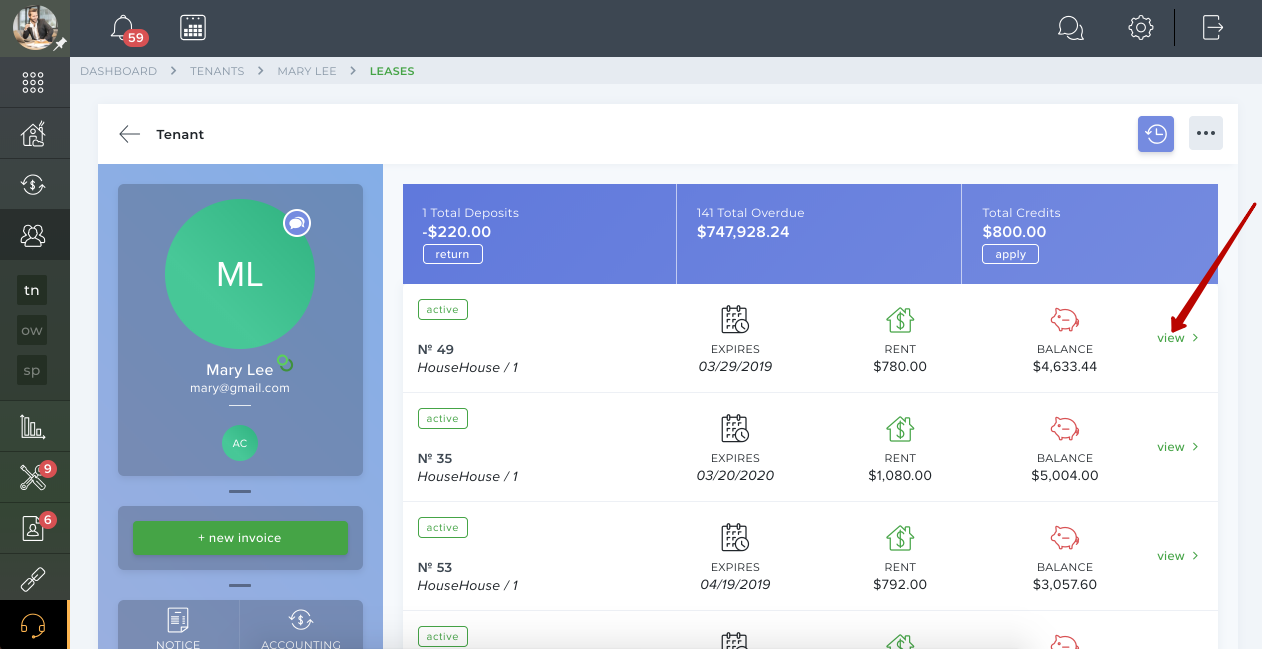
Task: Click the $792.00 rent amount
Action: 900,585
